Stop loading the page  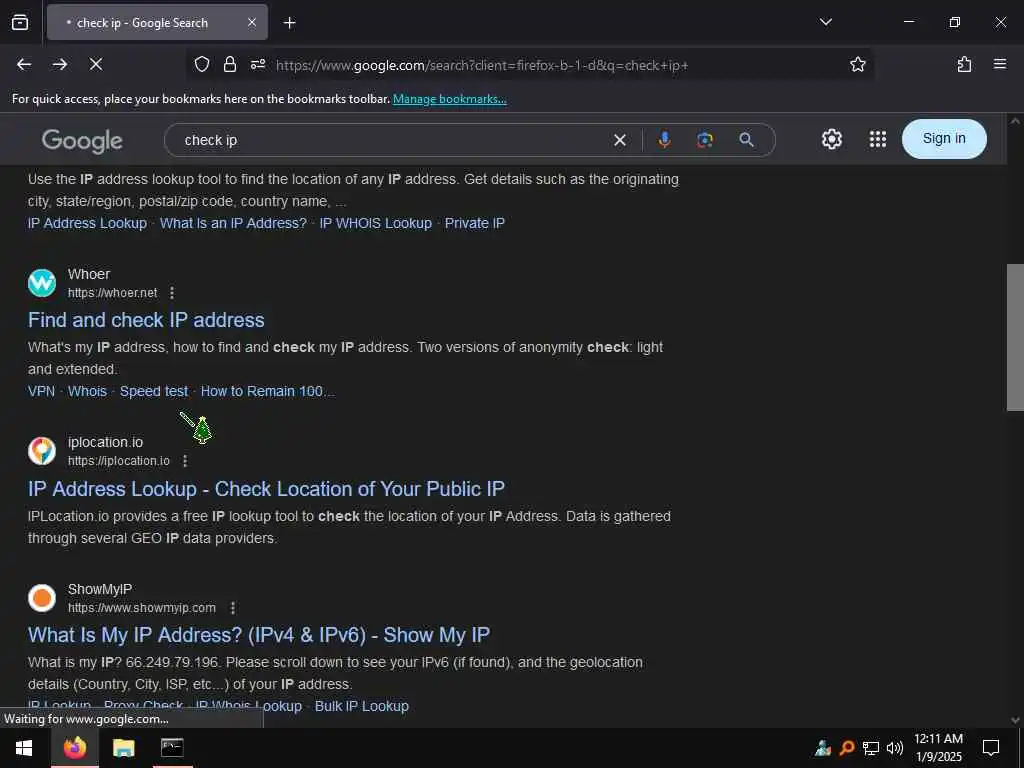click(x=96, y=65)
